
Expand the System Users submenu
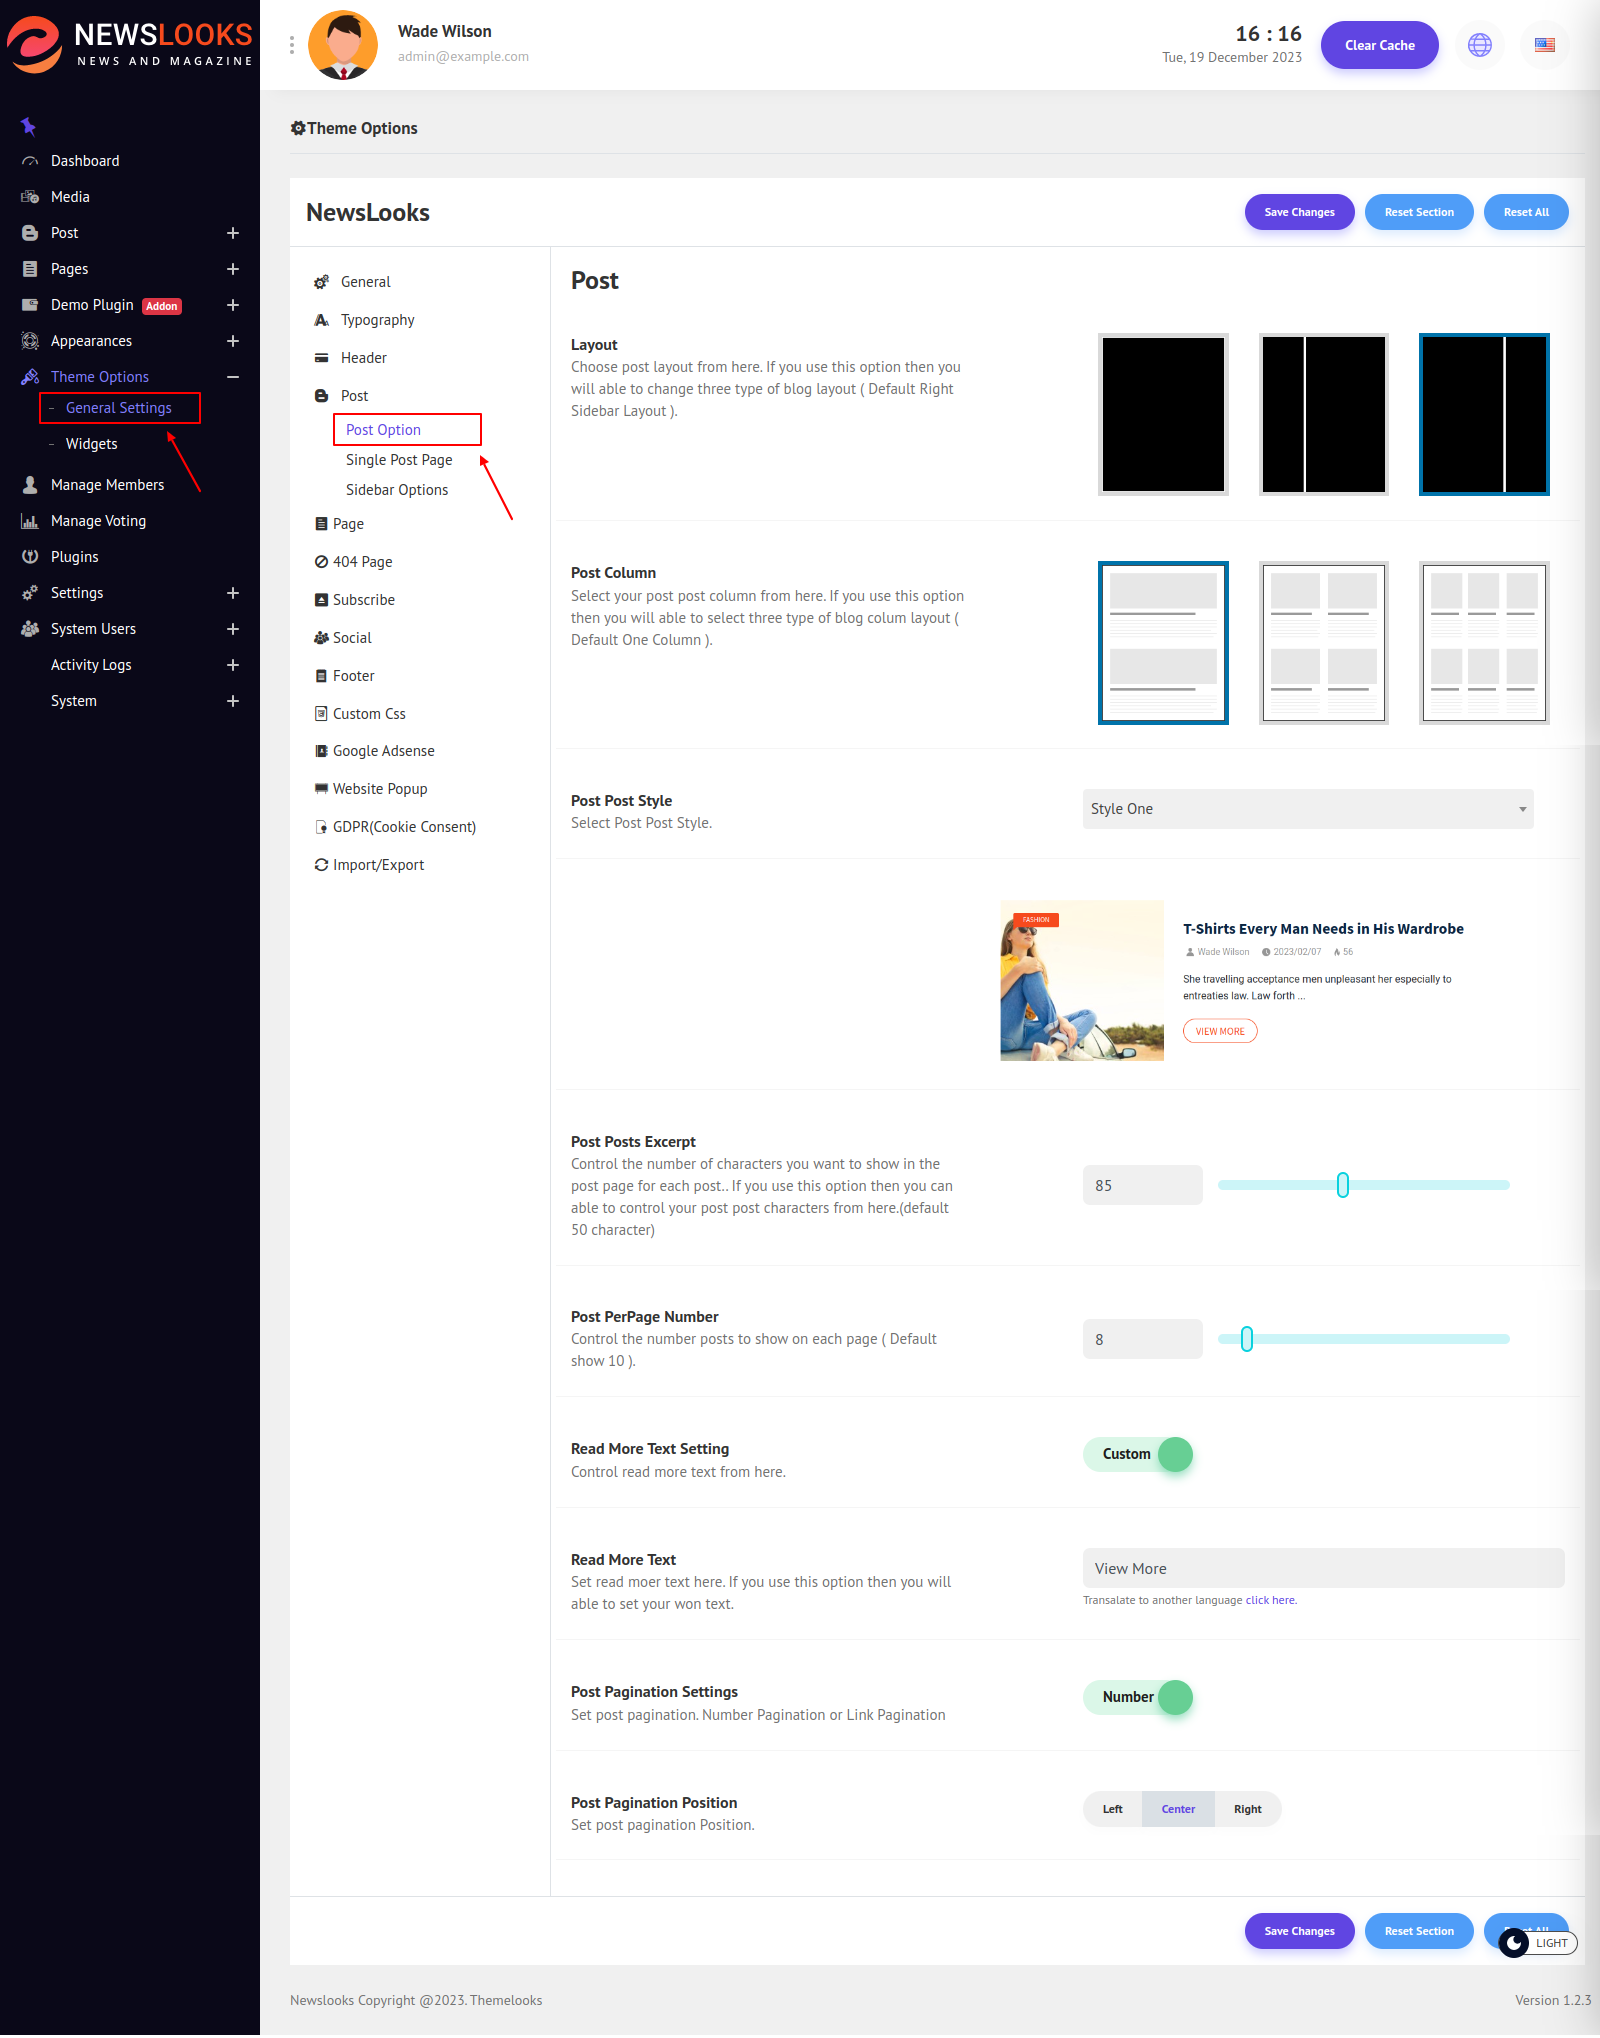click(x=232, y=629)
